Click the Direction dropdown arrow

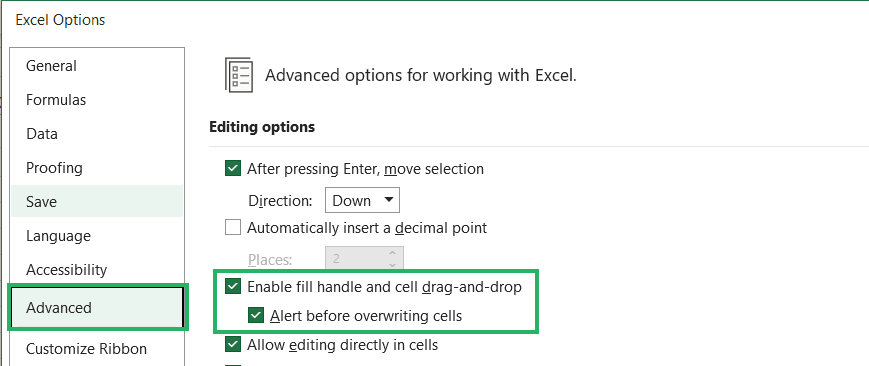[x=389, y=200]
